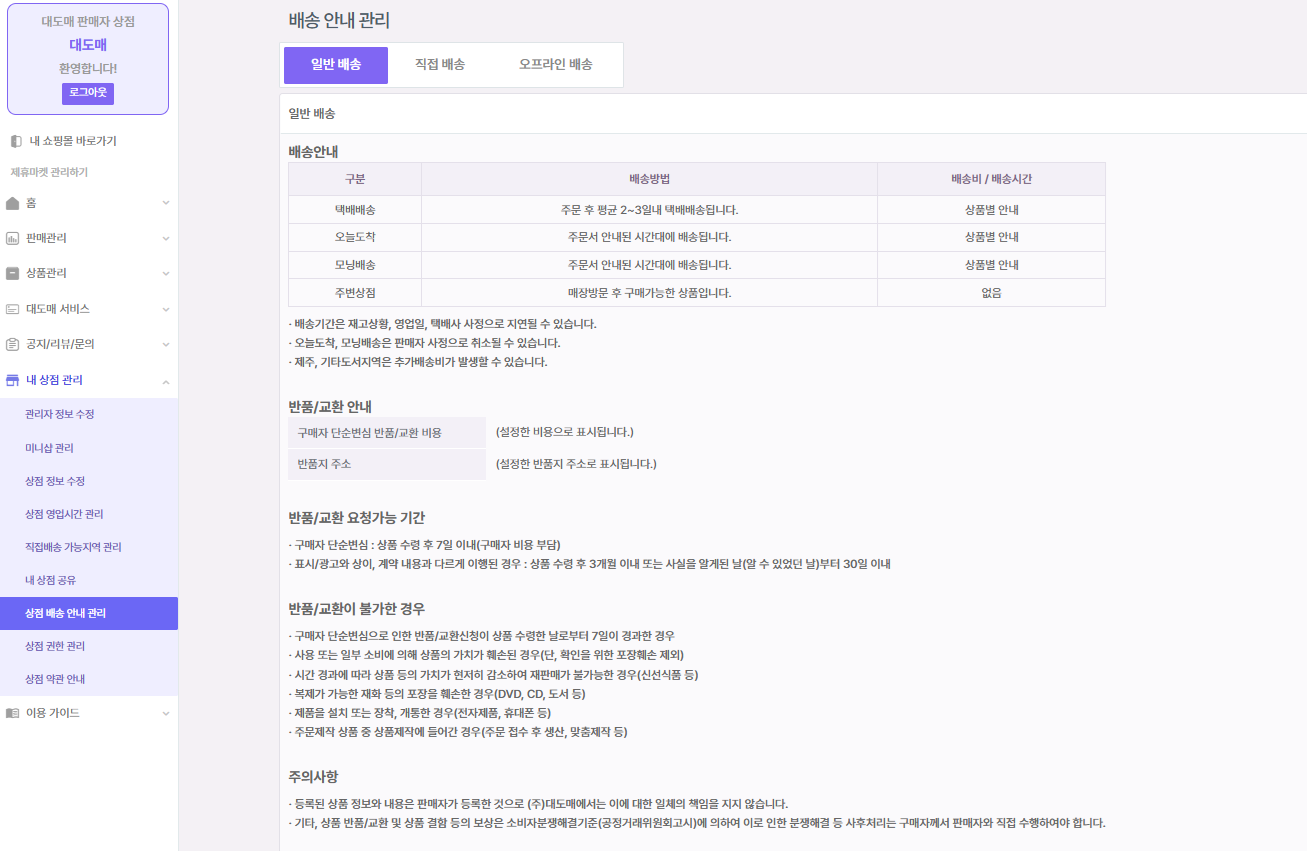
Task: Switch to the 직접 배송 tab
Action: pos(440,65)
